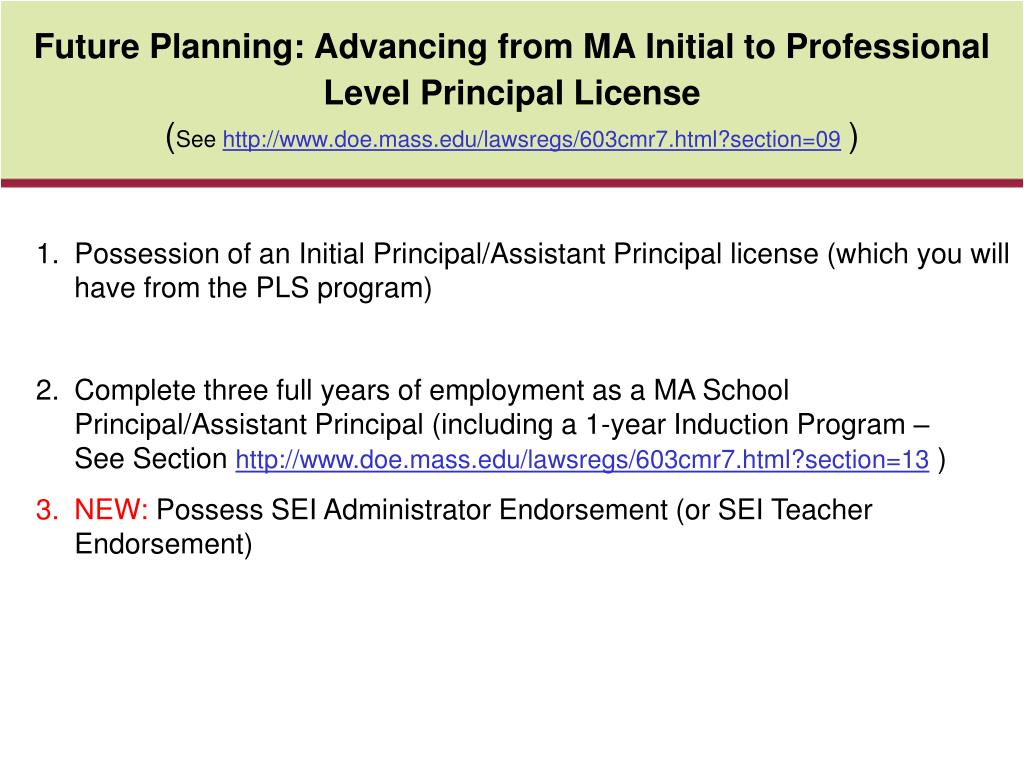Click the '(or SEI Teacher' text
Screen dimensions: 1024x768
(x=775, y=509)
